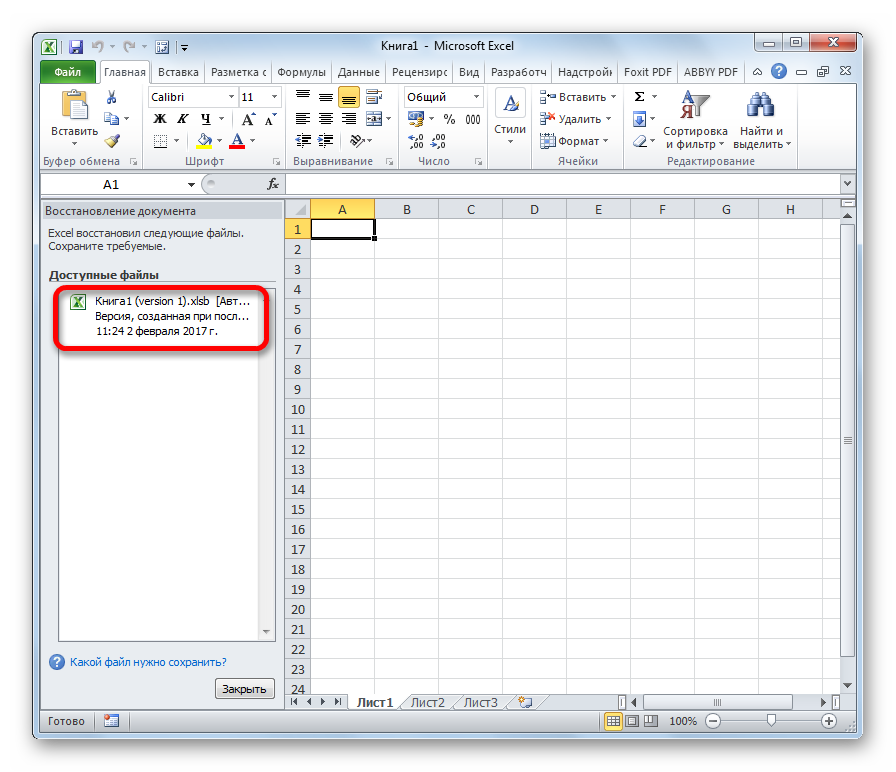Click the zoom slider handle

(x=770, y=721)
